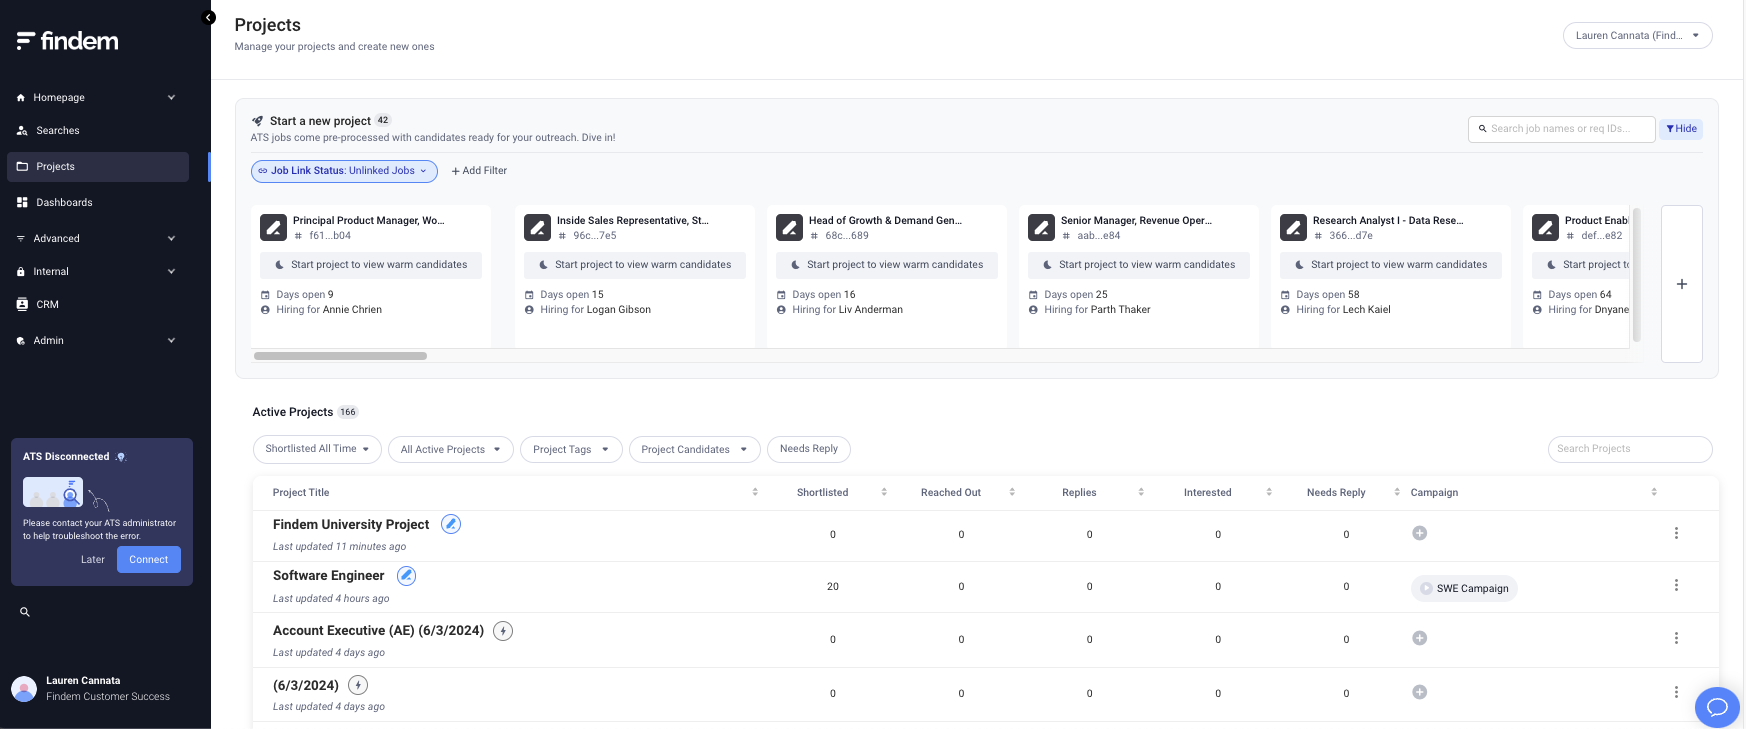The image size is (1746, 729).
Task: Open more options for Account Executive row
Action: point(1676,638)
